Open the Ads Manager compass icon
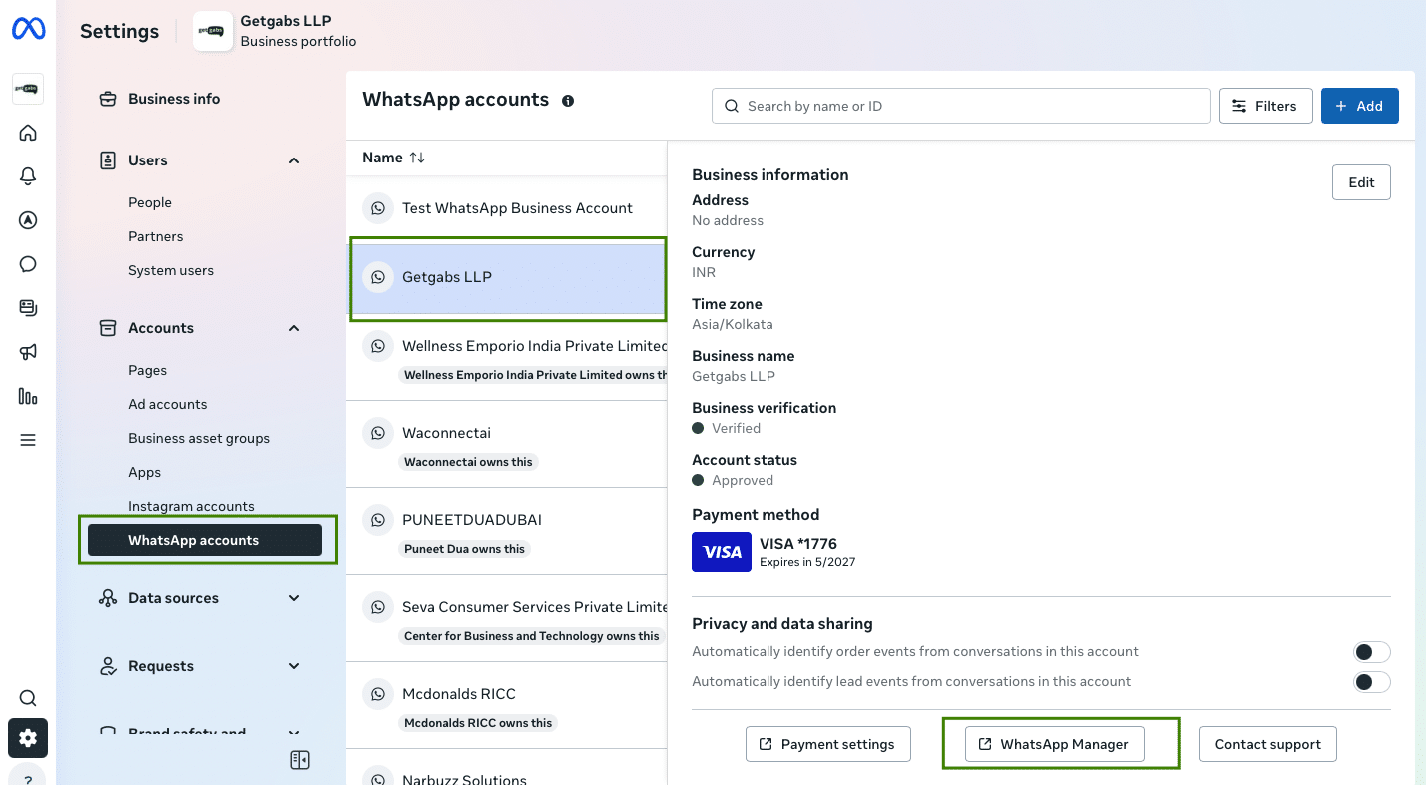 pos(28,221)
